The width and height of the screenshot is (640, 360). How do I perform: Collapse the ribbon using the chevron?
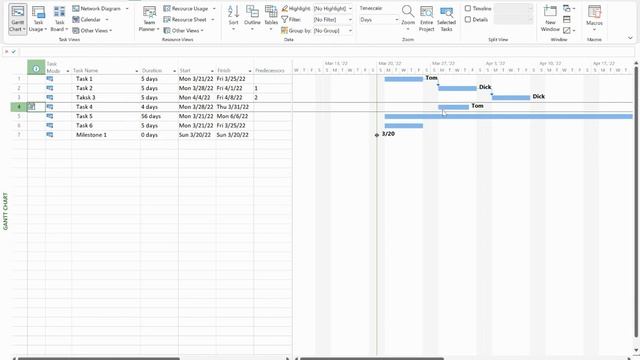click(x=630, y=38)
